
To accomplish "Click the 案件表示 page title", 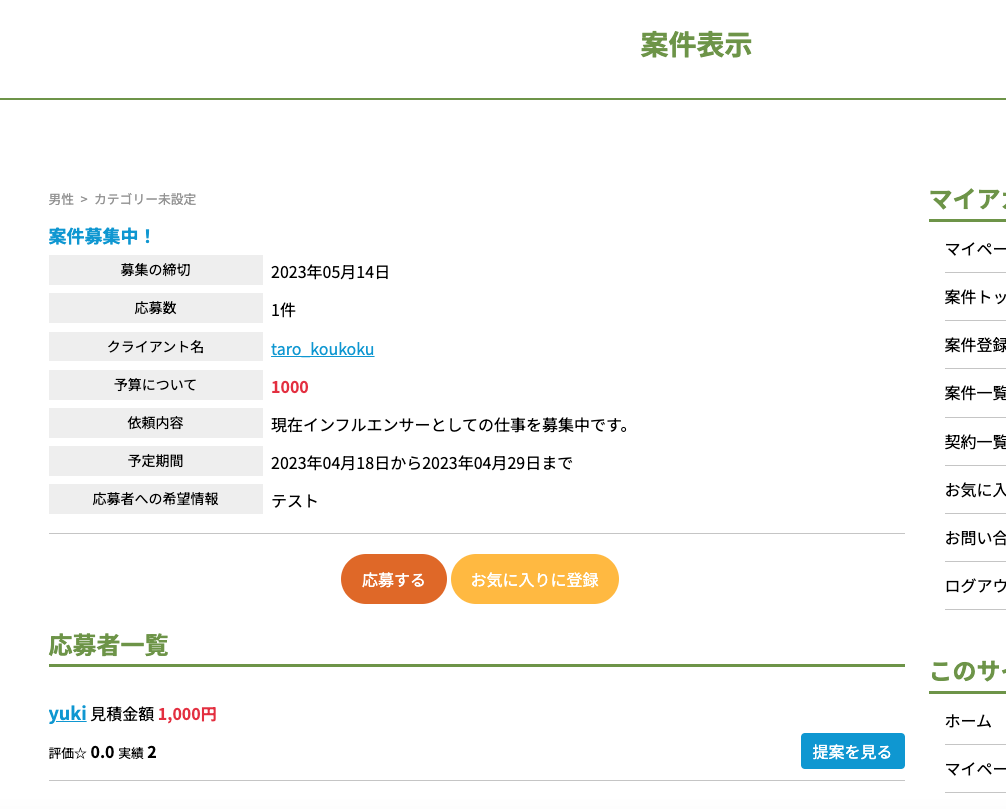I will (695, 45).
